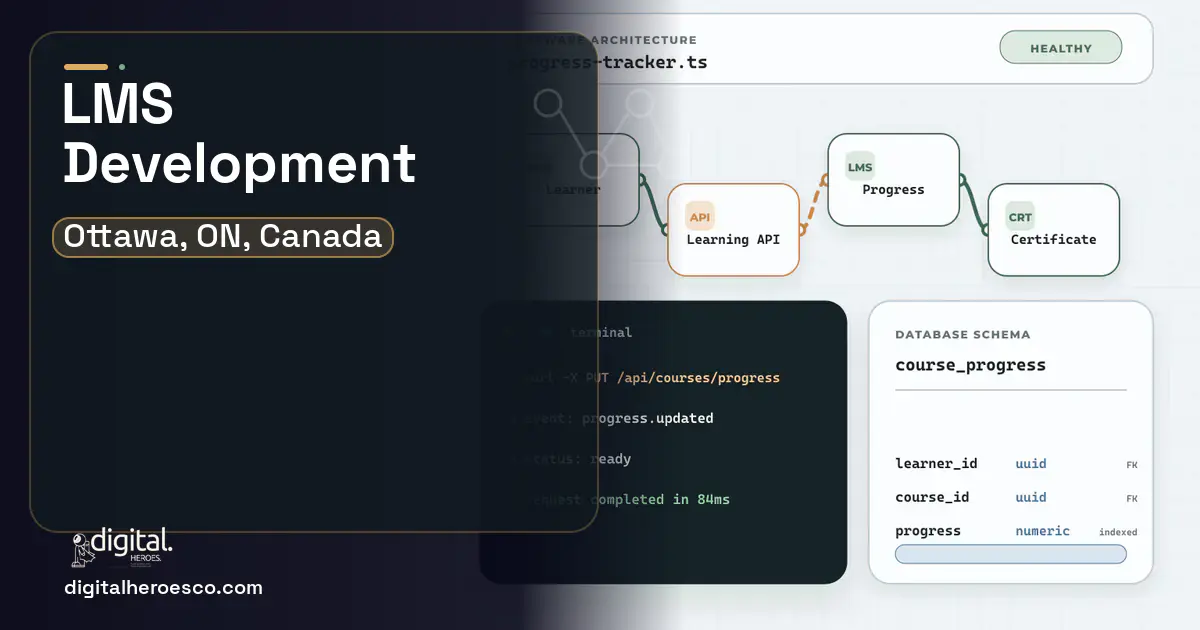Click the LMS Development heading
1200x630 pixels.
pos(239,133)
